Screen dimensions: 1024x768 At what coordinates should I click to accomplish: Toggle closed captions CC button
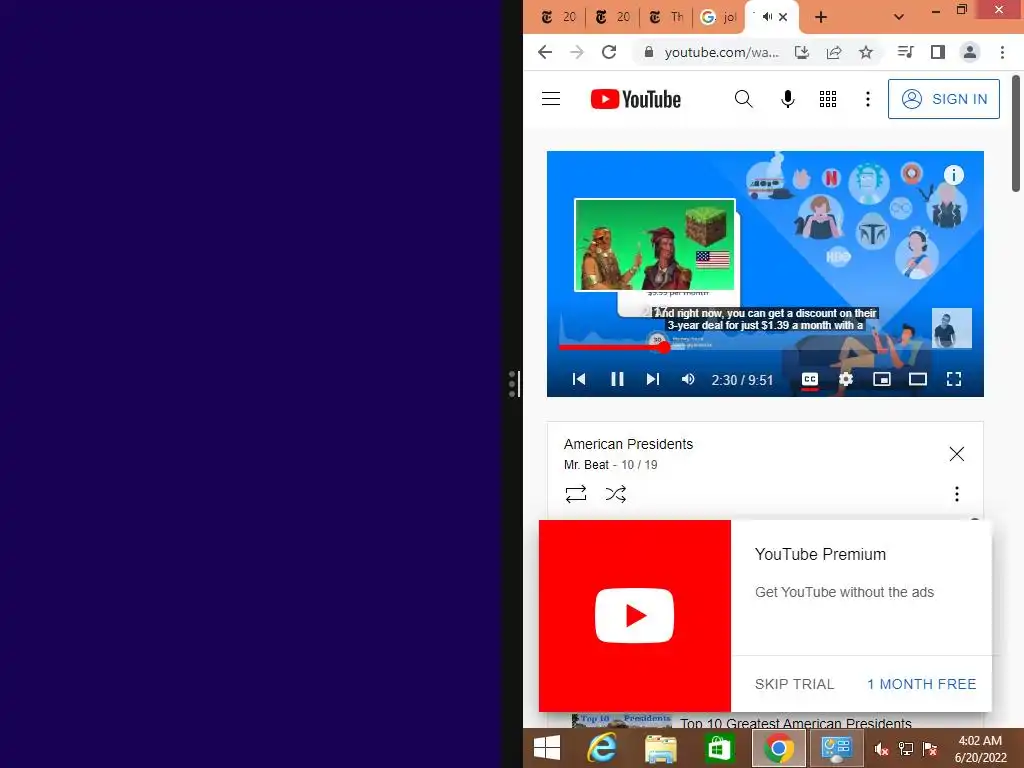click(x=810, y=379)
